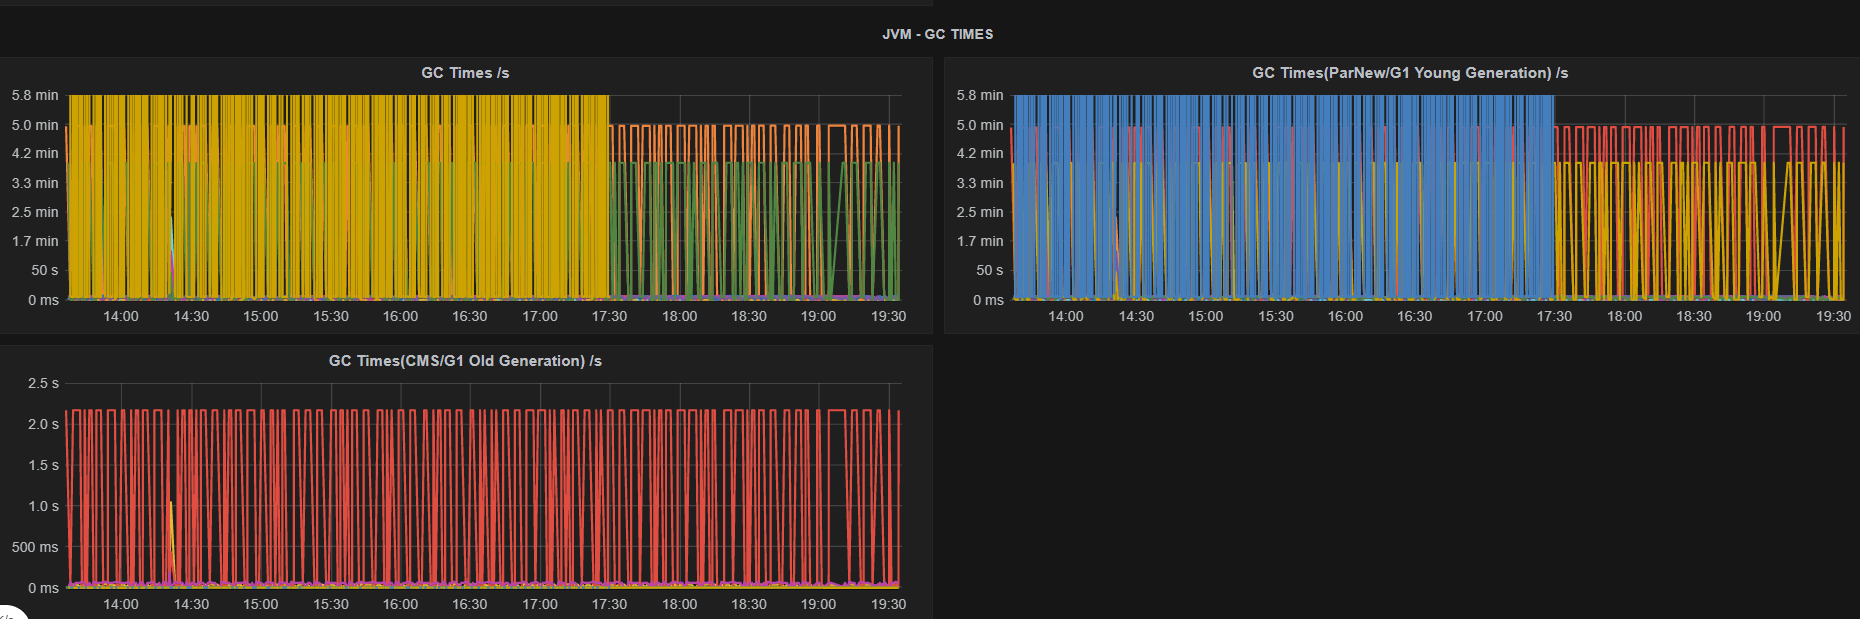1860x619 pixels.
Task: Click the 18:30 tick in GC Times /s panel
Action: click(749, 316)
